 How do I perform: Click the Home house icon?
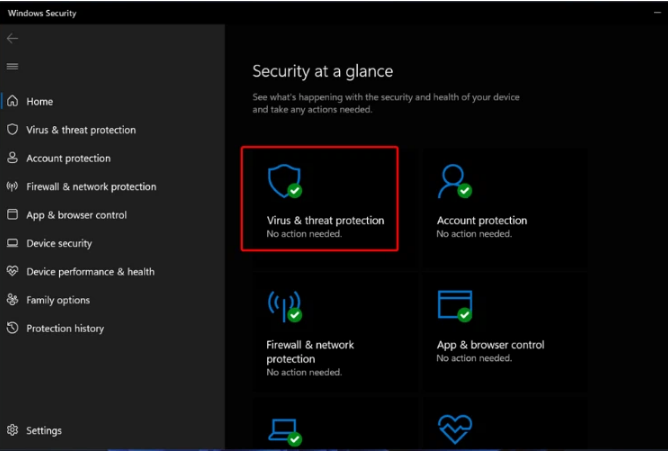point(13,101)
